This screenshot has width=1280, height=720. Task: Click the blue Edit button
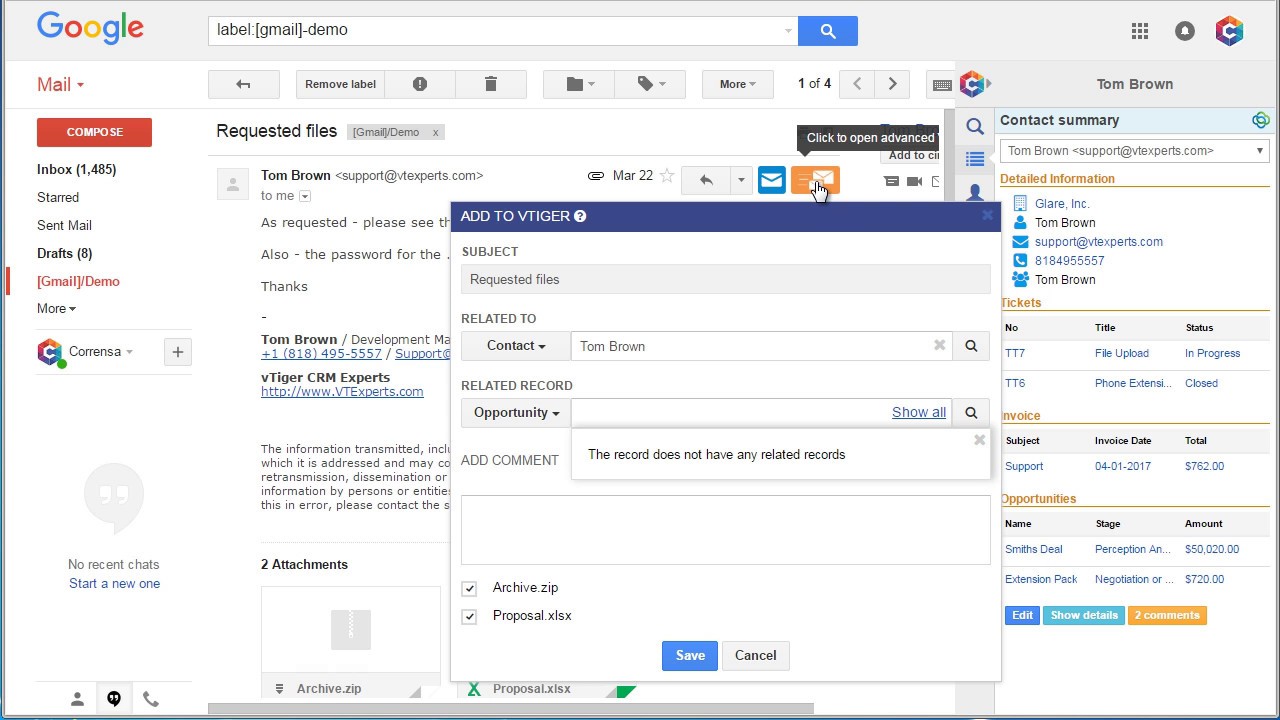point(1022,615)
